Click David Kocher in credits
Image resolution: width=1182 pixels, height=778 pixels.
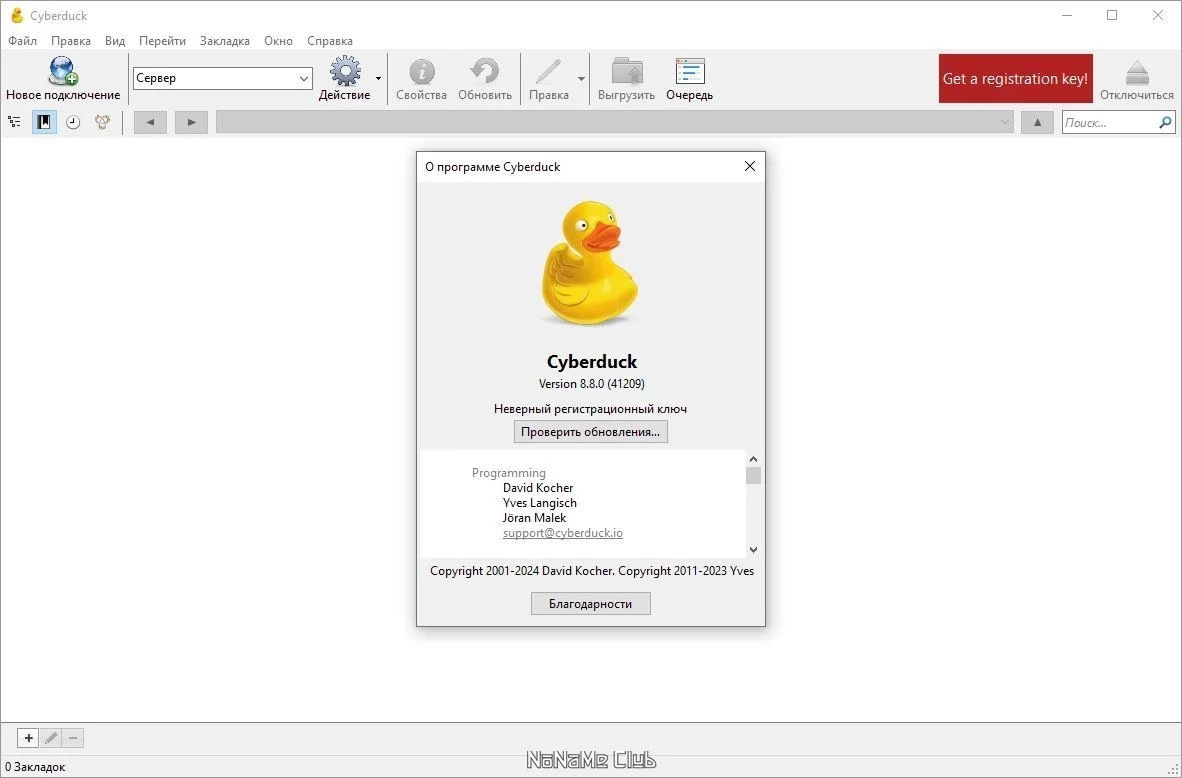coord(538,488)
